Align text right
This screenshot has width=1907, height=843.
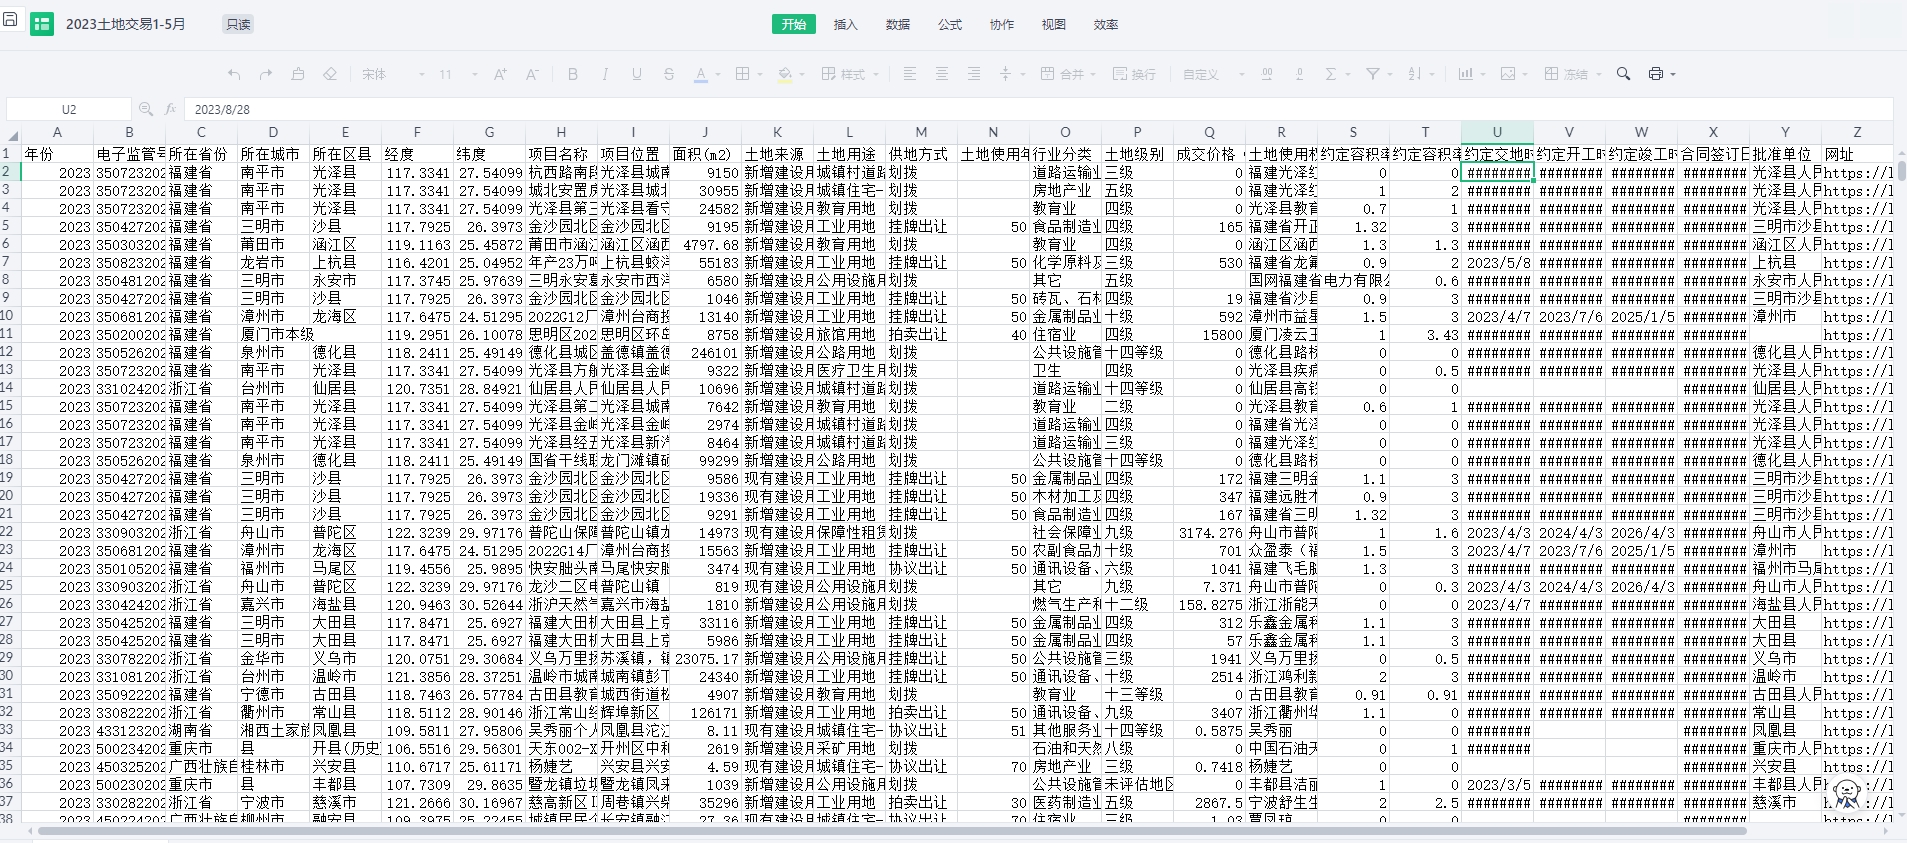[974, 74]
